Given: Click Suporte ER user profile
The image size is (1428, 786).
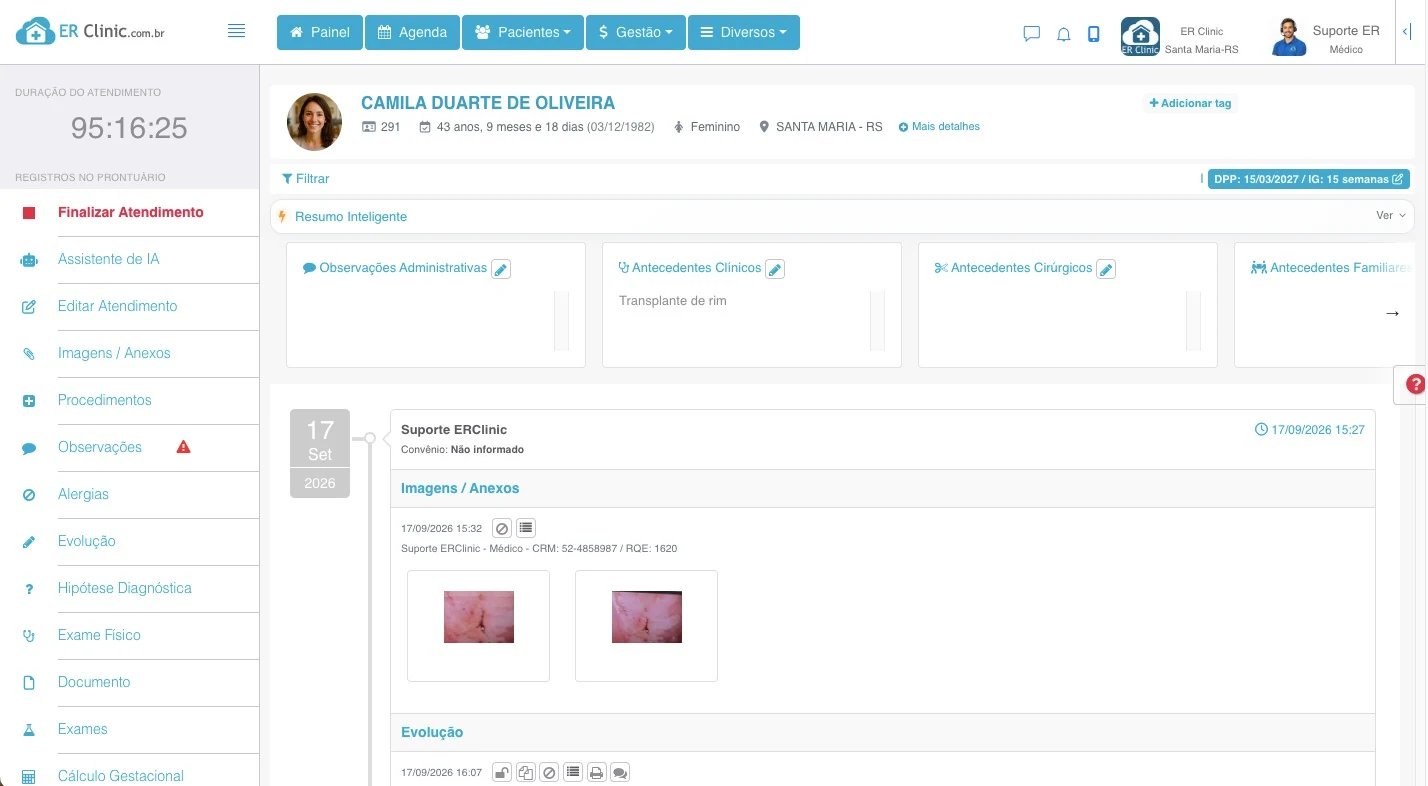Looking at the screenshot, I should click(x=1327, y=37).
